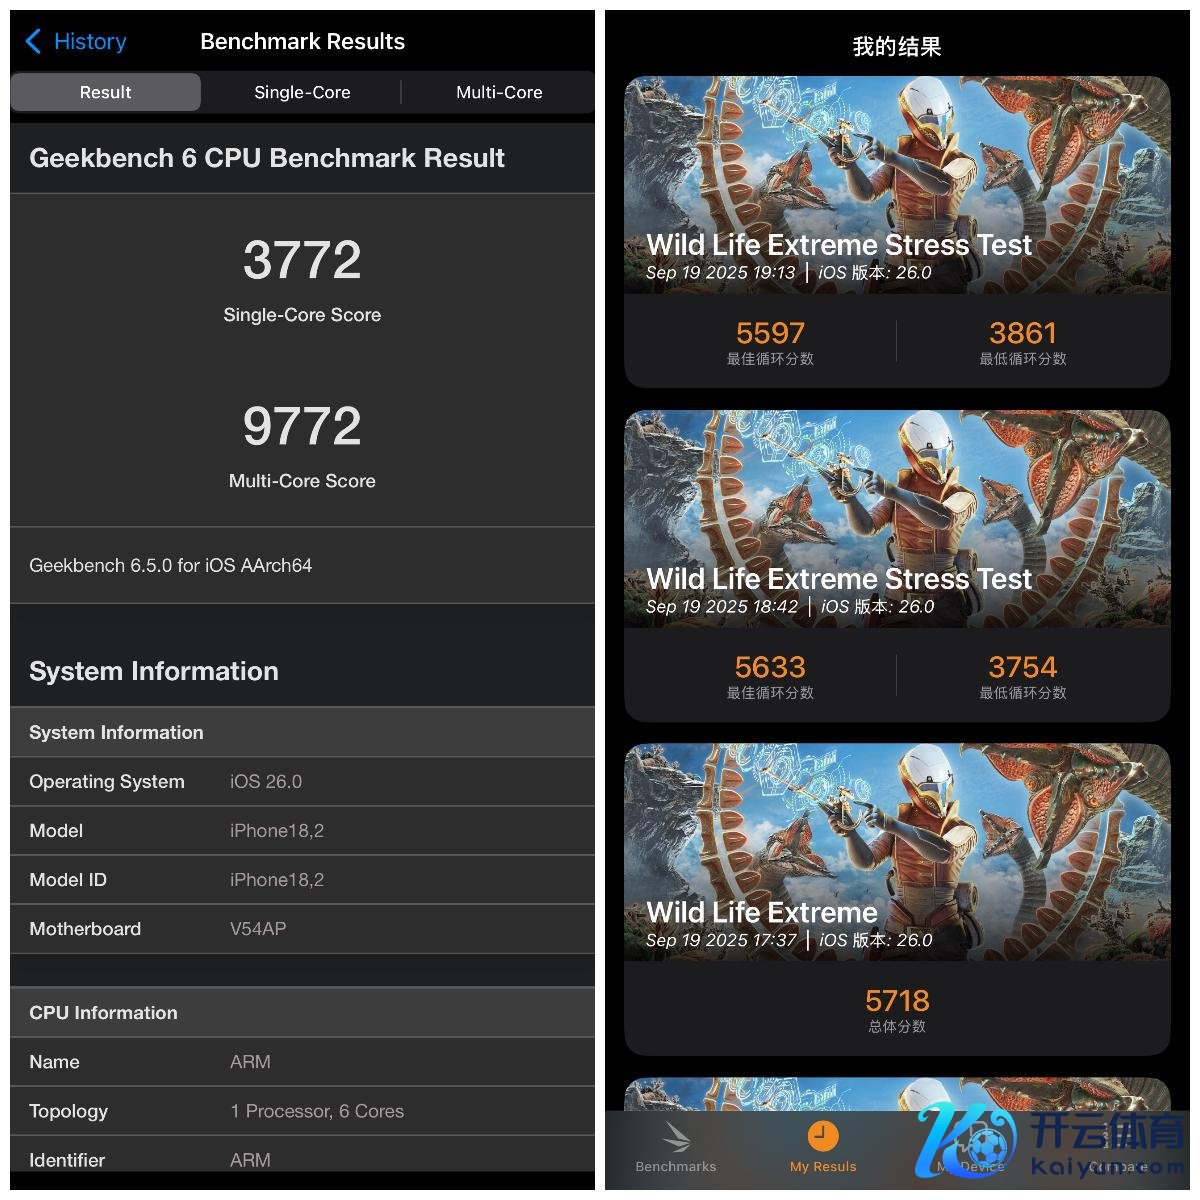The image size is (1200, 1200).
Task: Switch to the Single-Core tab
Action: 302,92
